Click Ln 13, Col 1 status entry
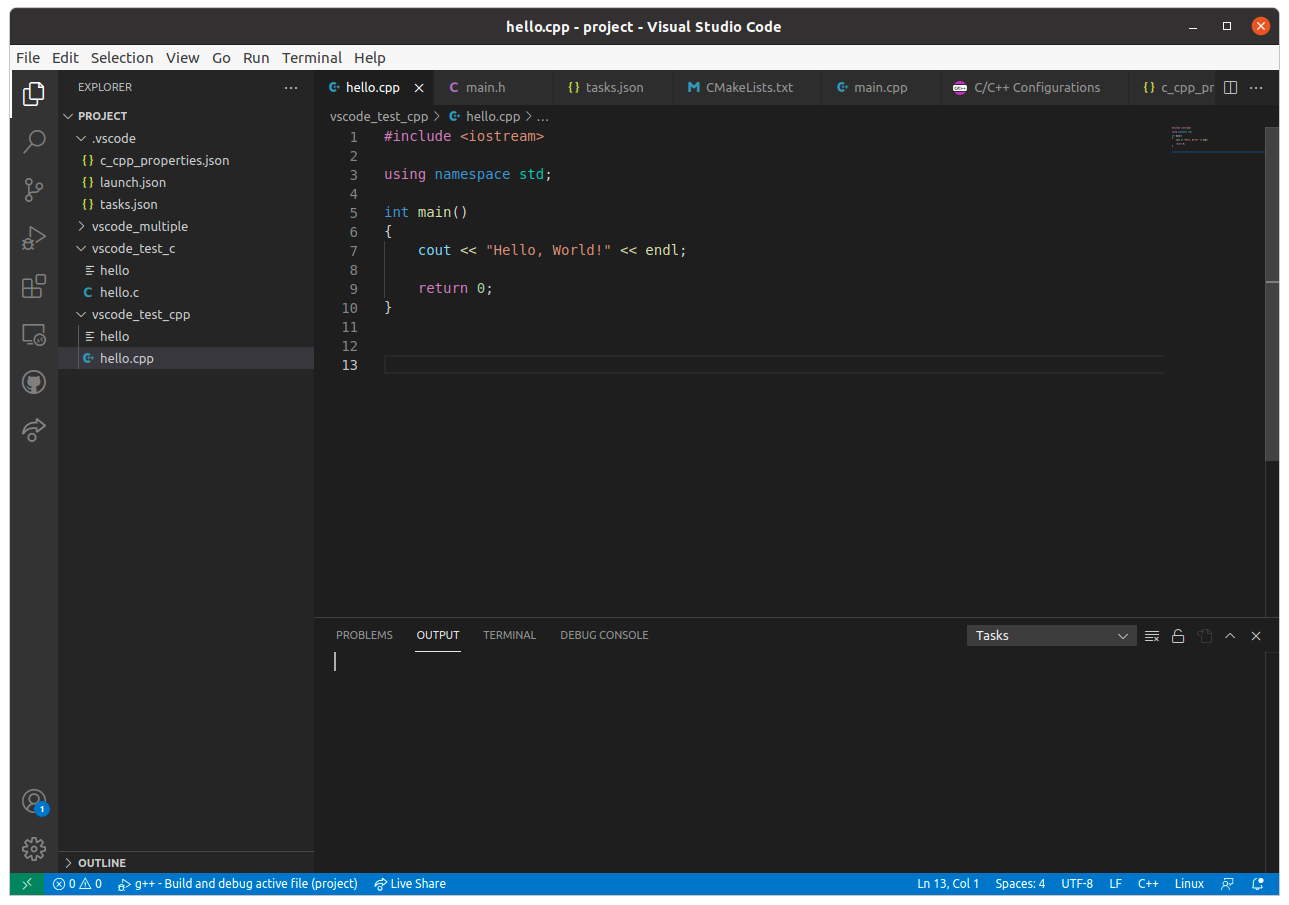Viewport: 1289px width, 905px height. (x=948, y=884)
